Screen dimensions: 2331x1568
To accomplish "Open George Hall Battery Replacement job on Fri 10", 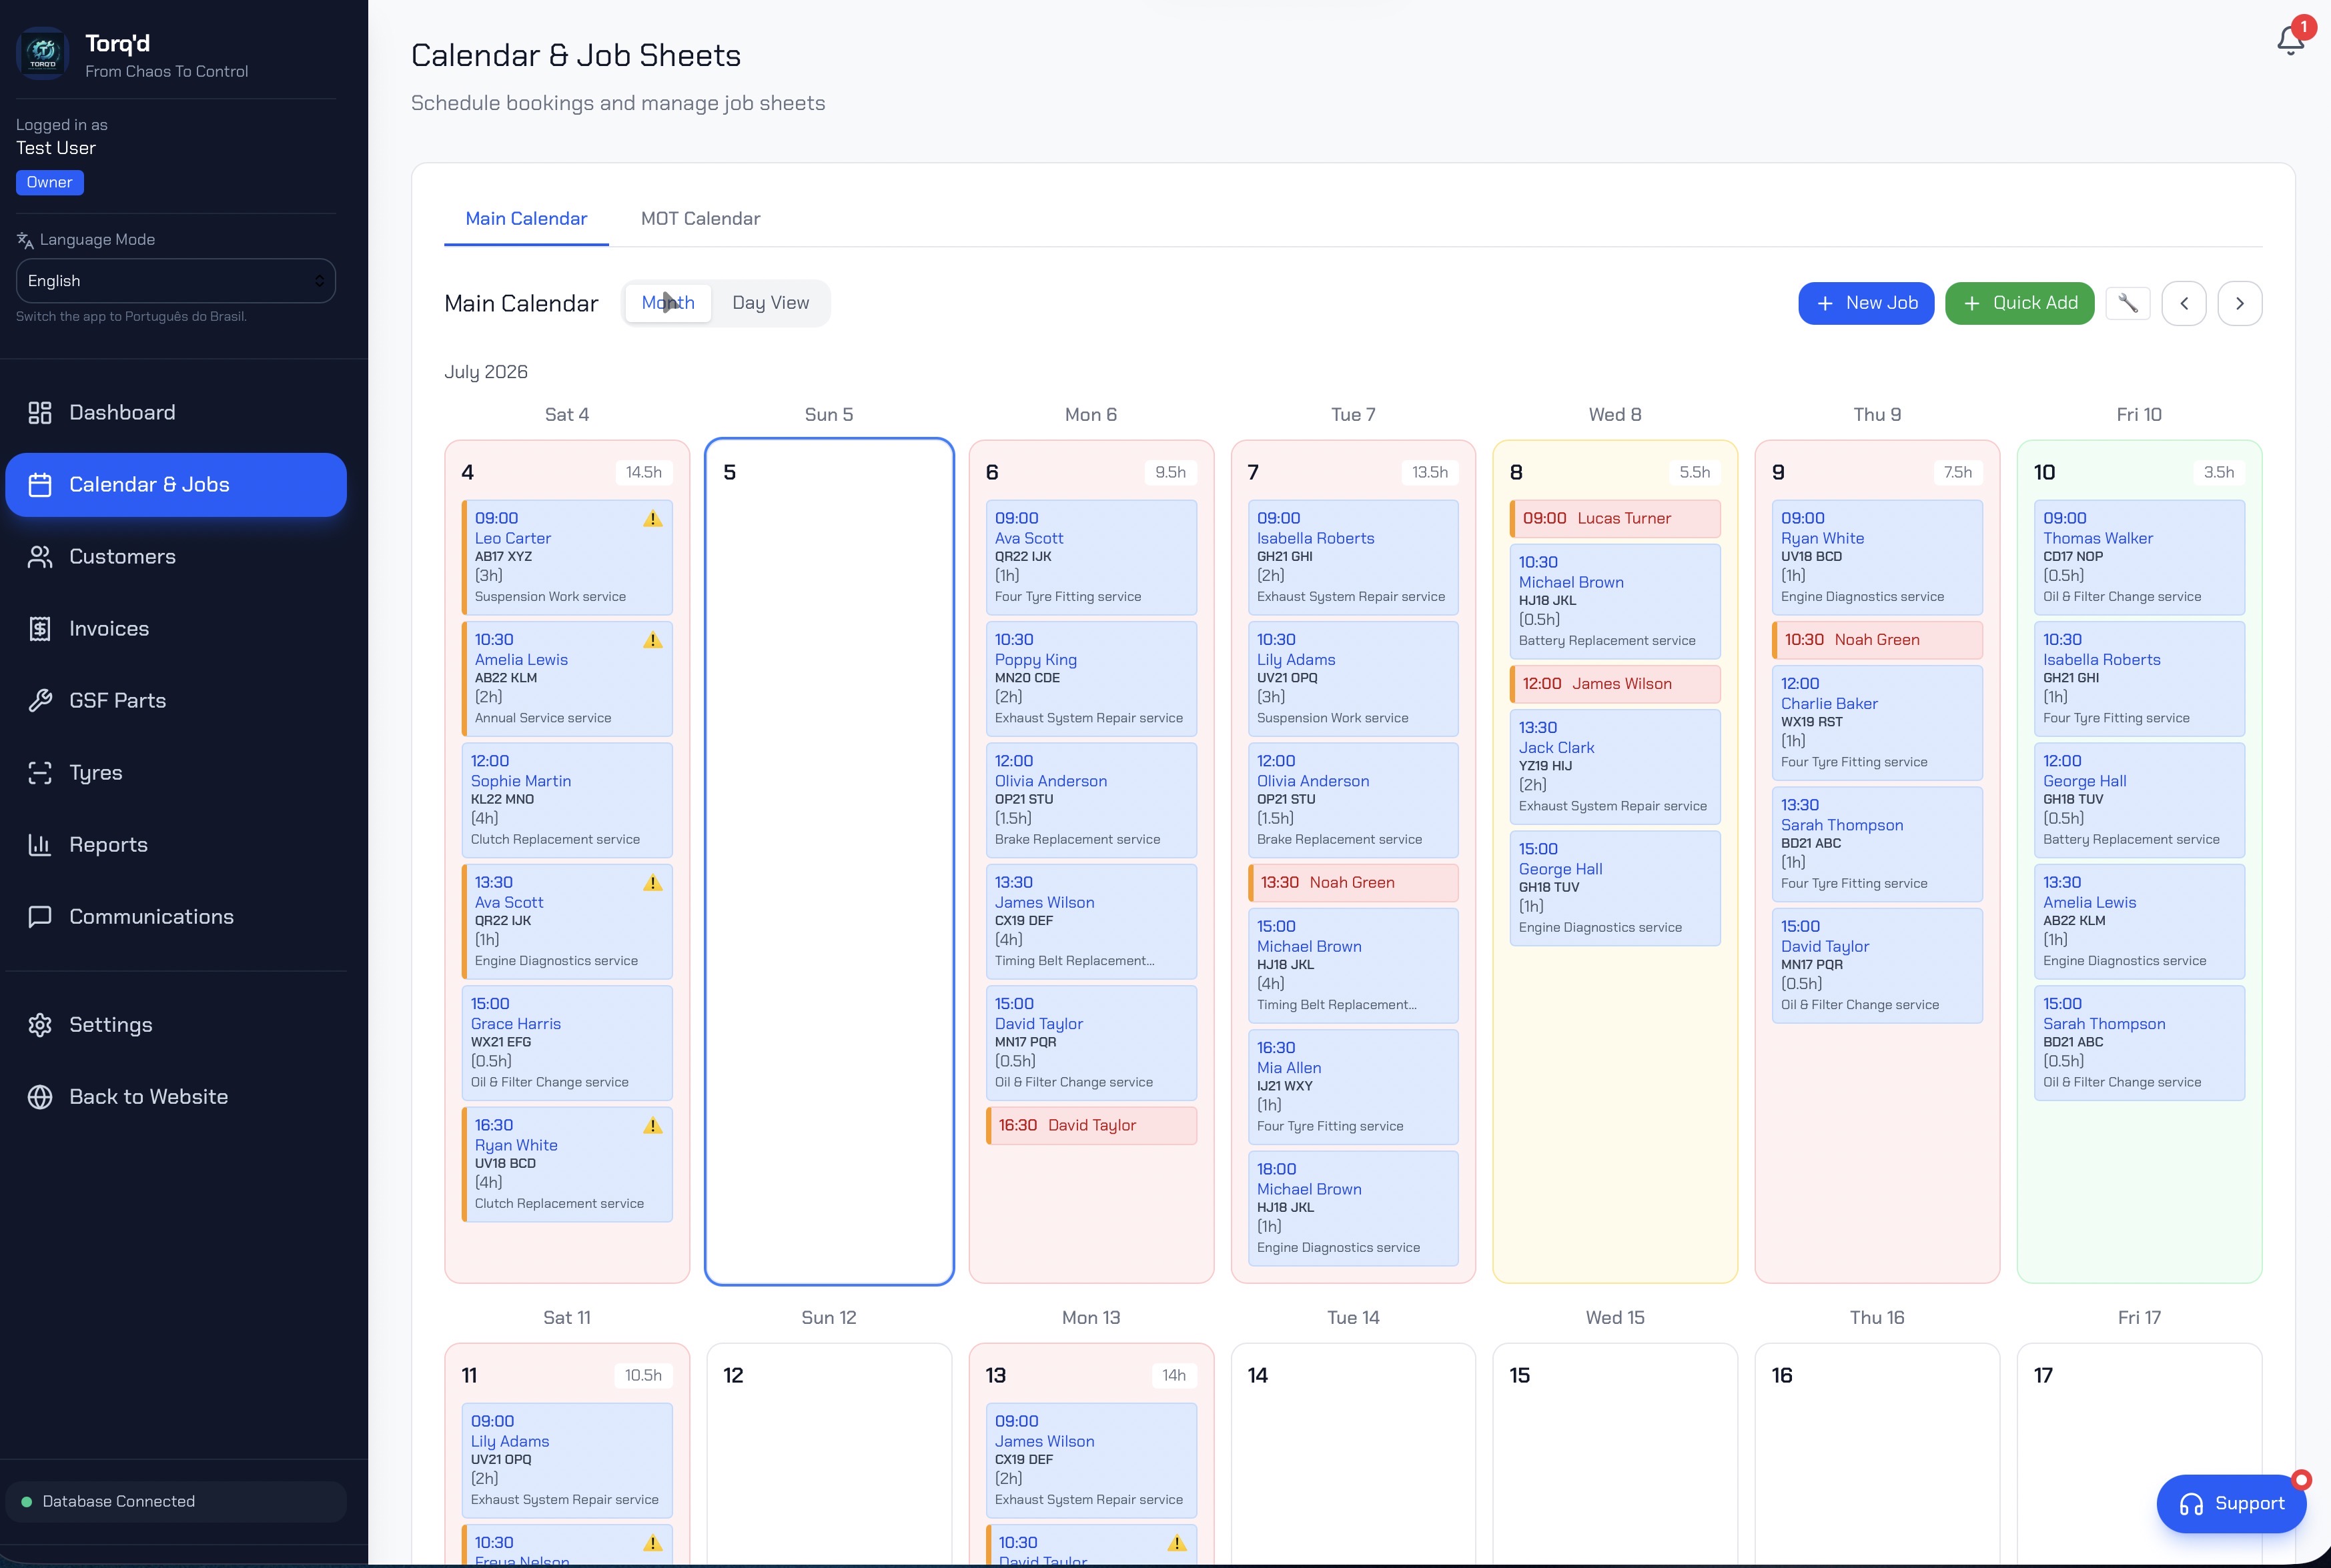I will click(2139, 800).
